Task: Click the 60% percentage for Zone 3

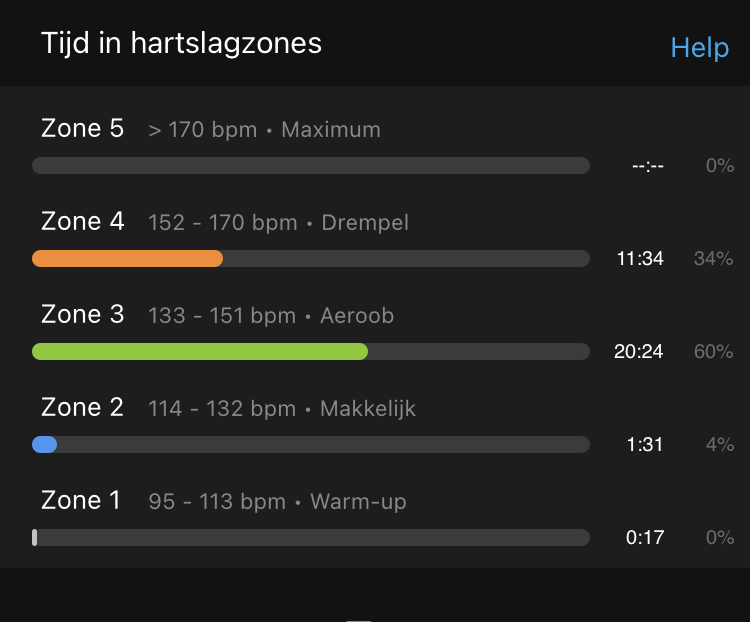Action: pos(713,352)
